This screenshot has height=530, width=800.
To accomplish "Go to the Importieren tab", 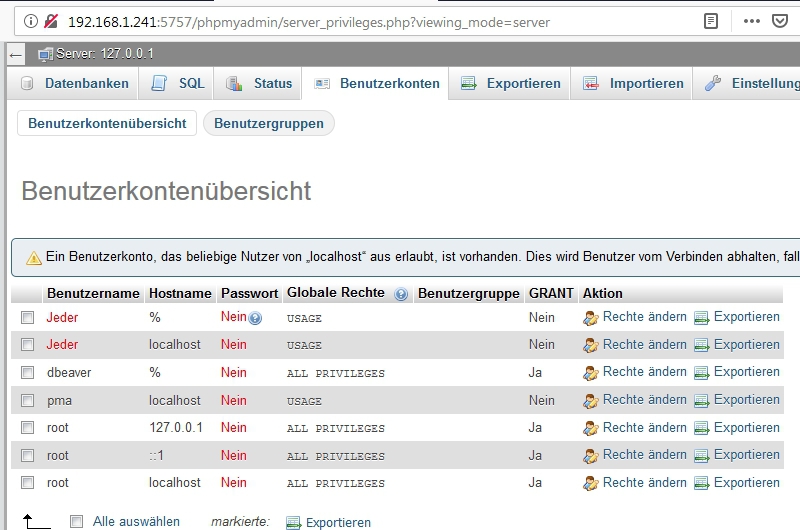I will [632, 83].
